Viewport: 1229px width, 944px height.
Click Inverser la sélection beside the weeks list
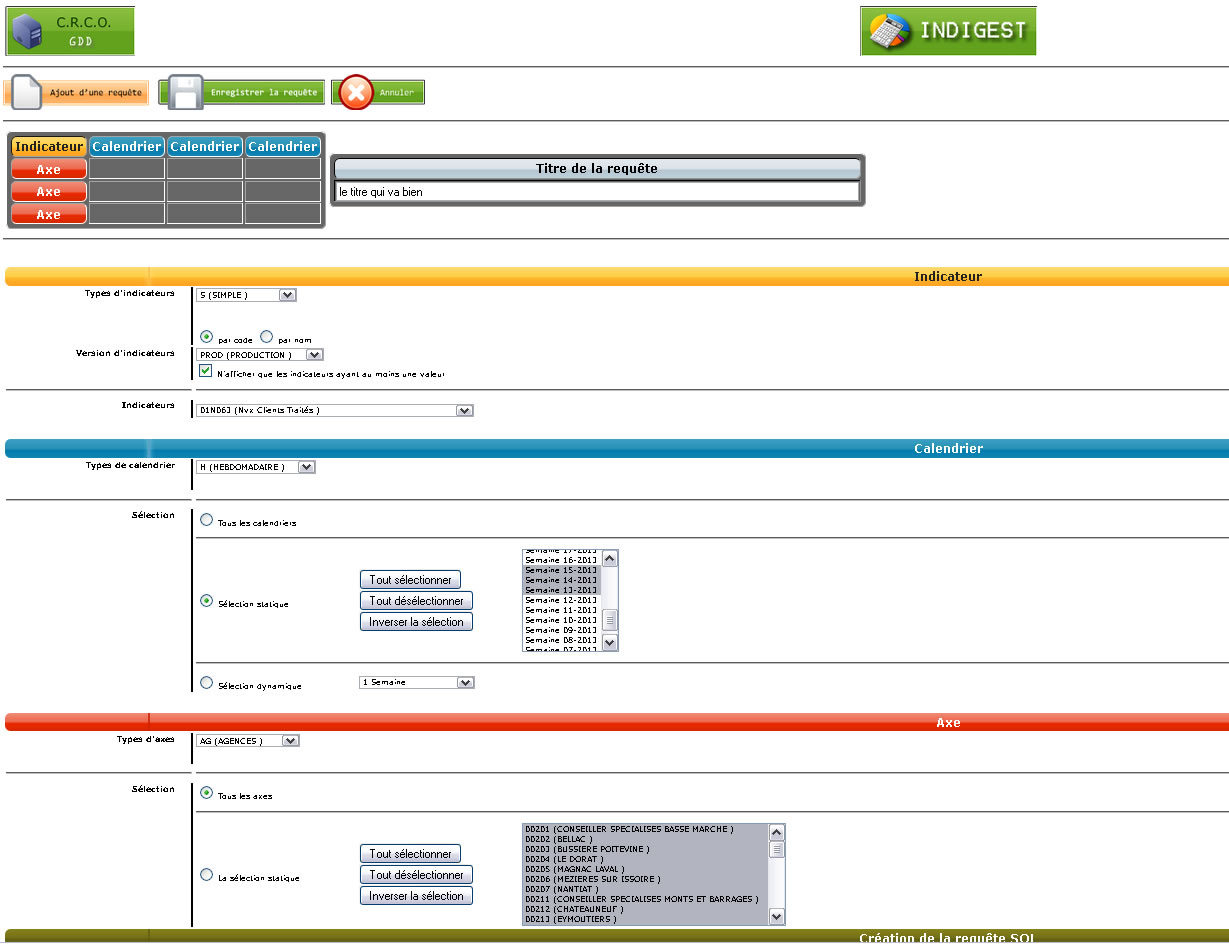coord(416,622)
